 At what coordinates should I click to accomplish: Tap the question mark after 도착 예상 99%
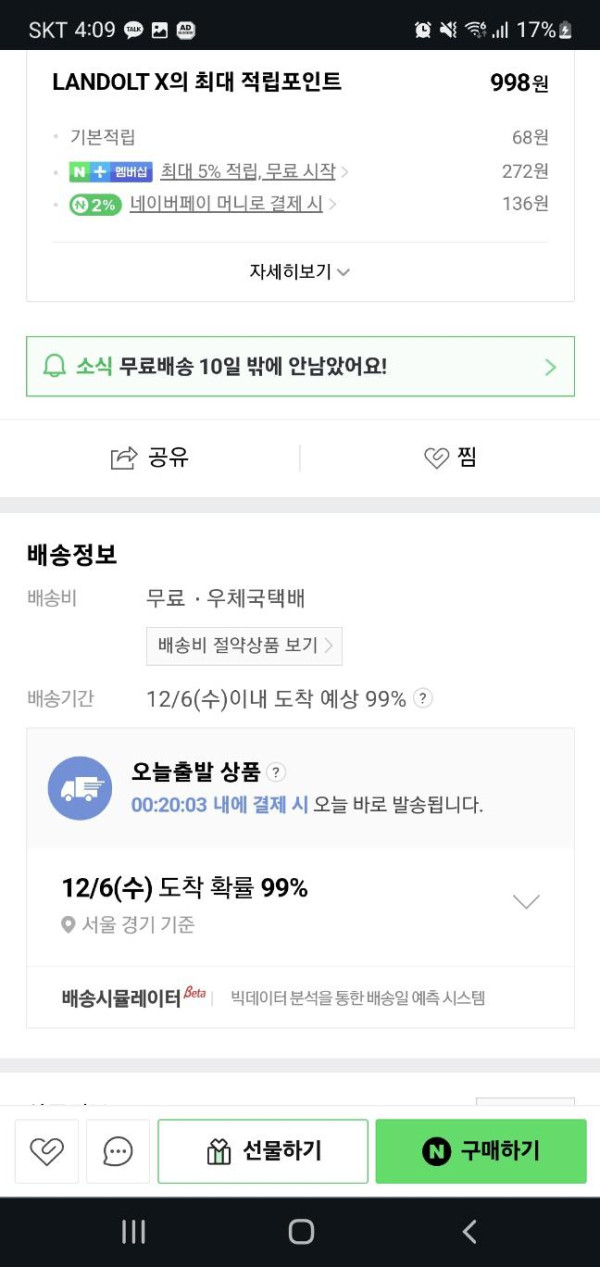point(423,699)
